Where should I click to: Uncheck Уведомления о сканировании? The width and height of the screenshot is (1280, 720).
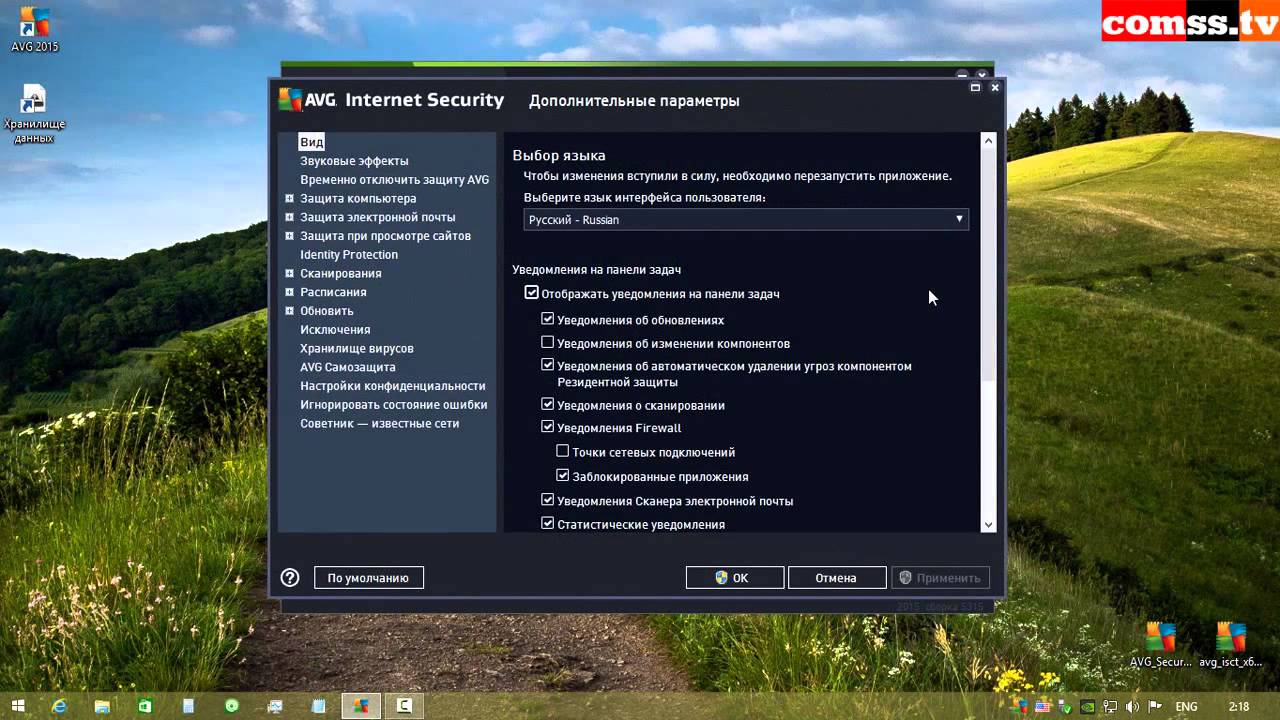547,404
